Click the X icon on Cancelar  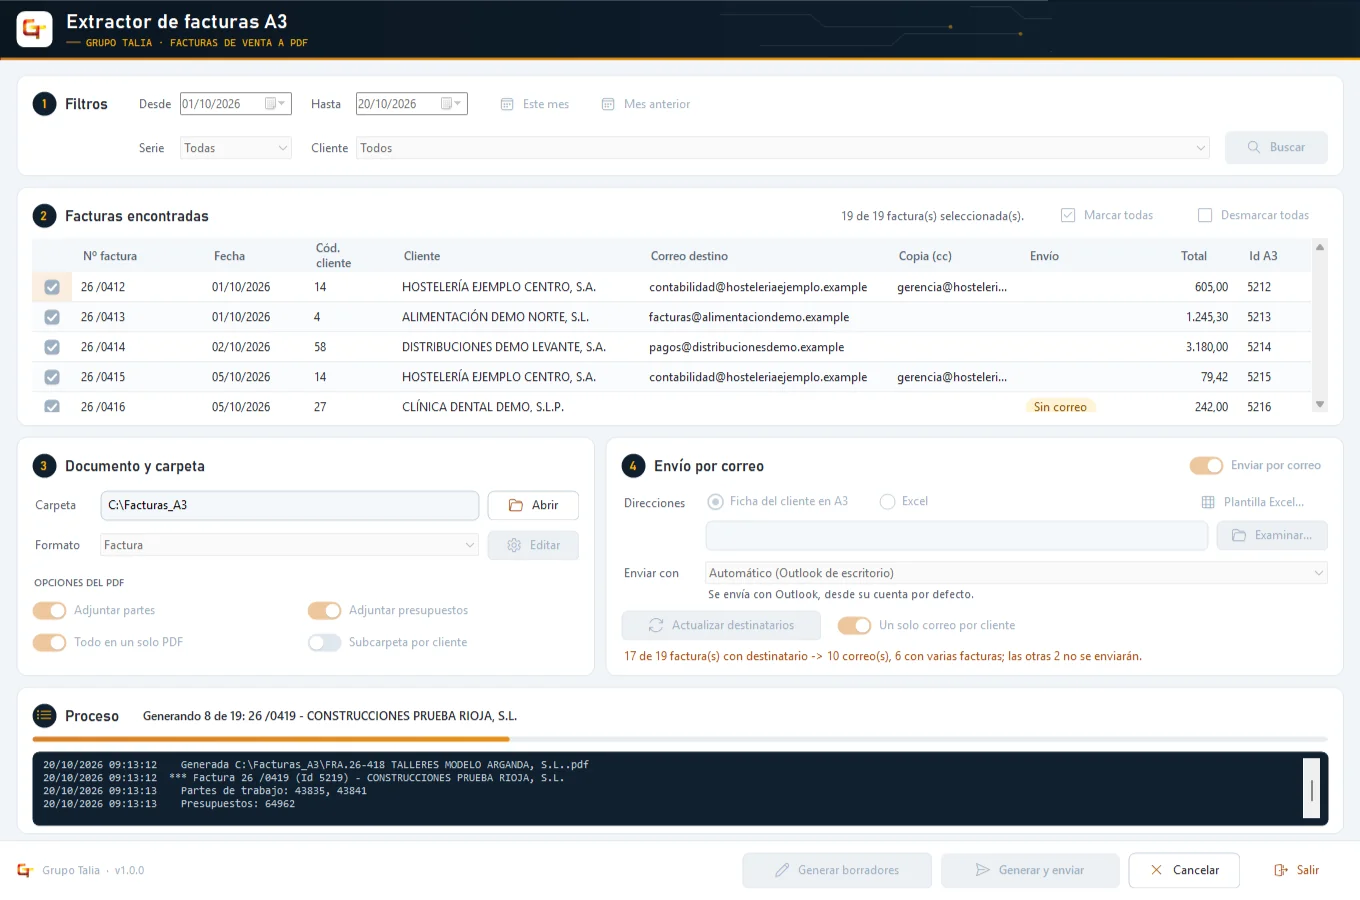(x=1156, y=870)
